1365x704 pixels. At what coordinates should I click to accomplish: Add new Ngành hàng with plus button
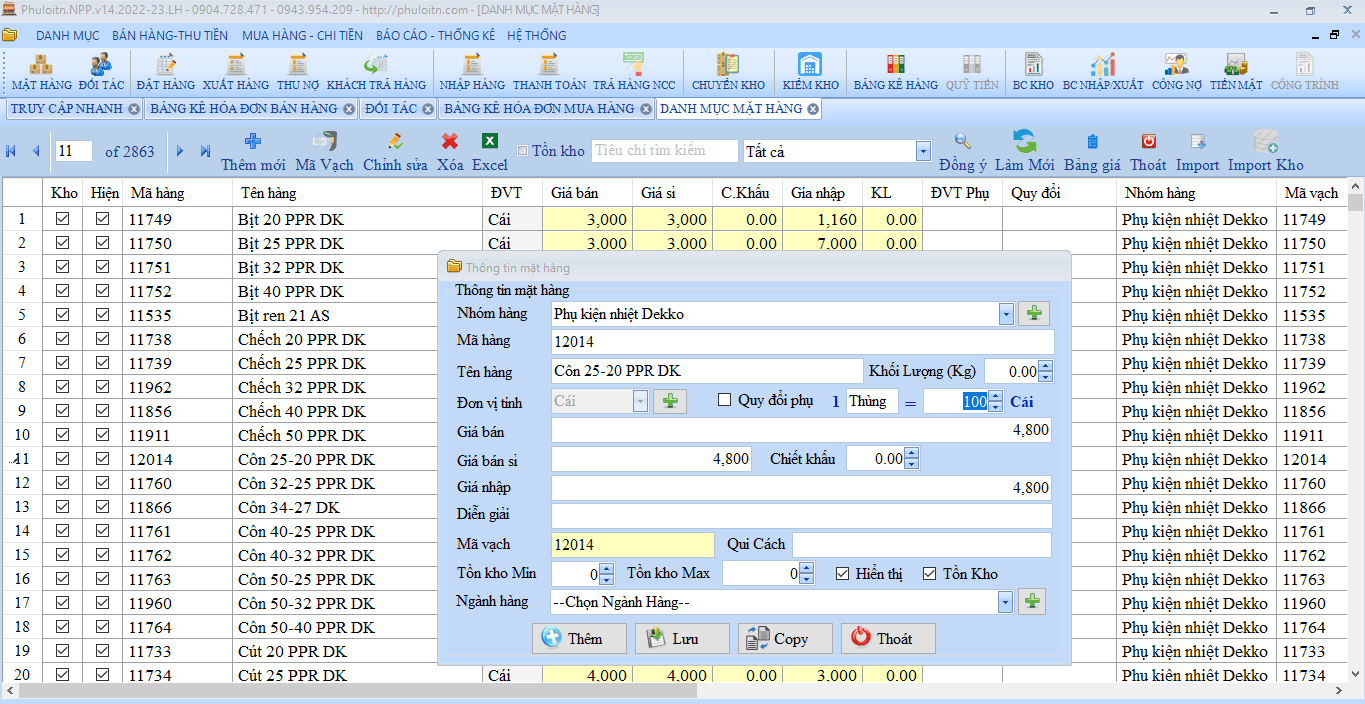(1033, 602)
